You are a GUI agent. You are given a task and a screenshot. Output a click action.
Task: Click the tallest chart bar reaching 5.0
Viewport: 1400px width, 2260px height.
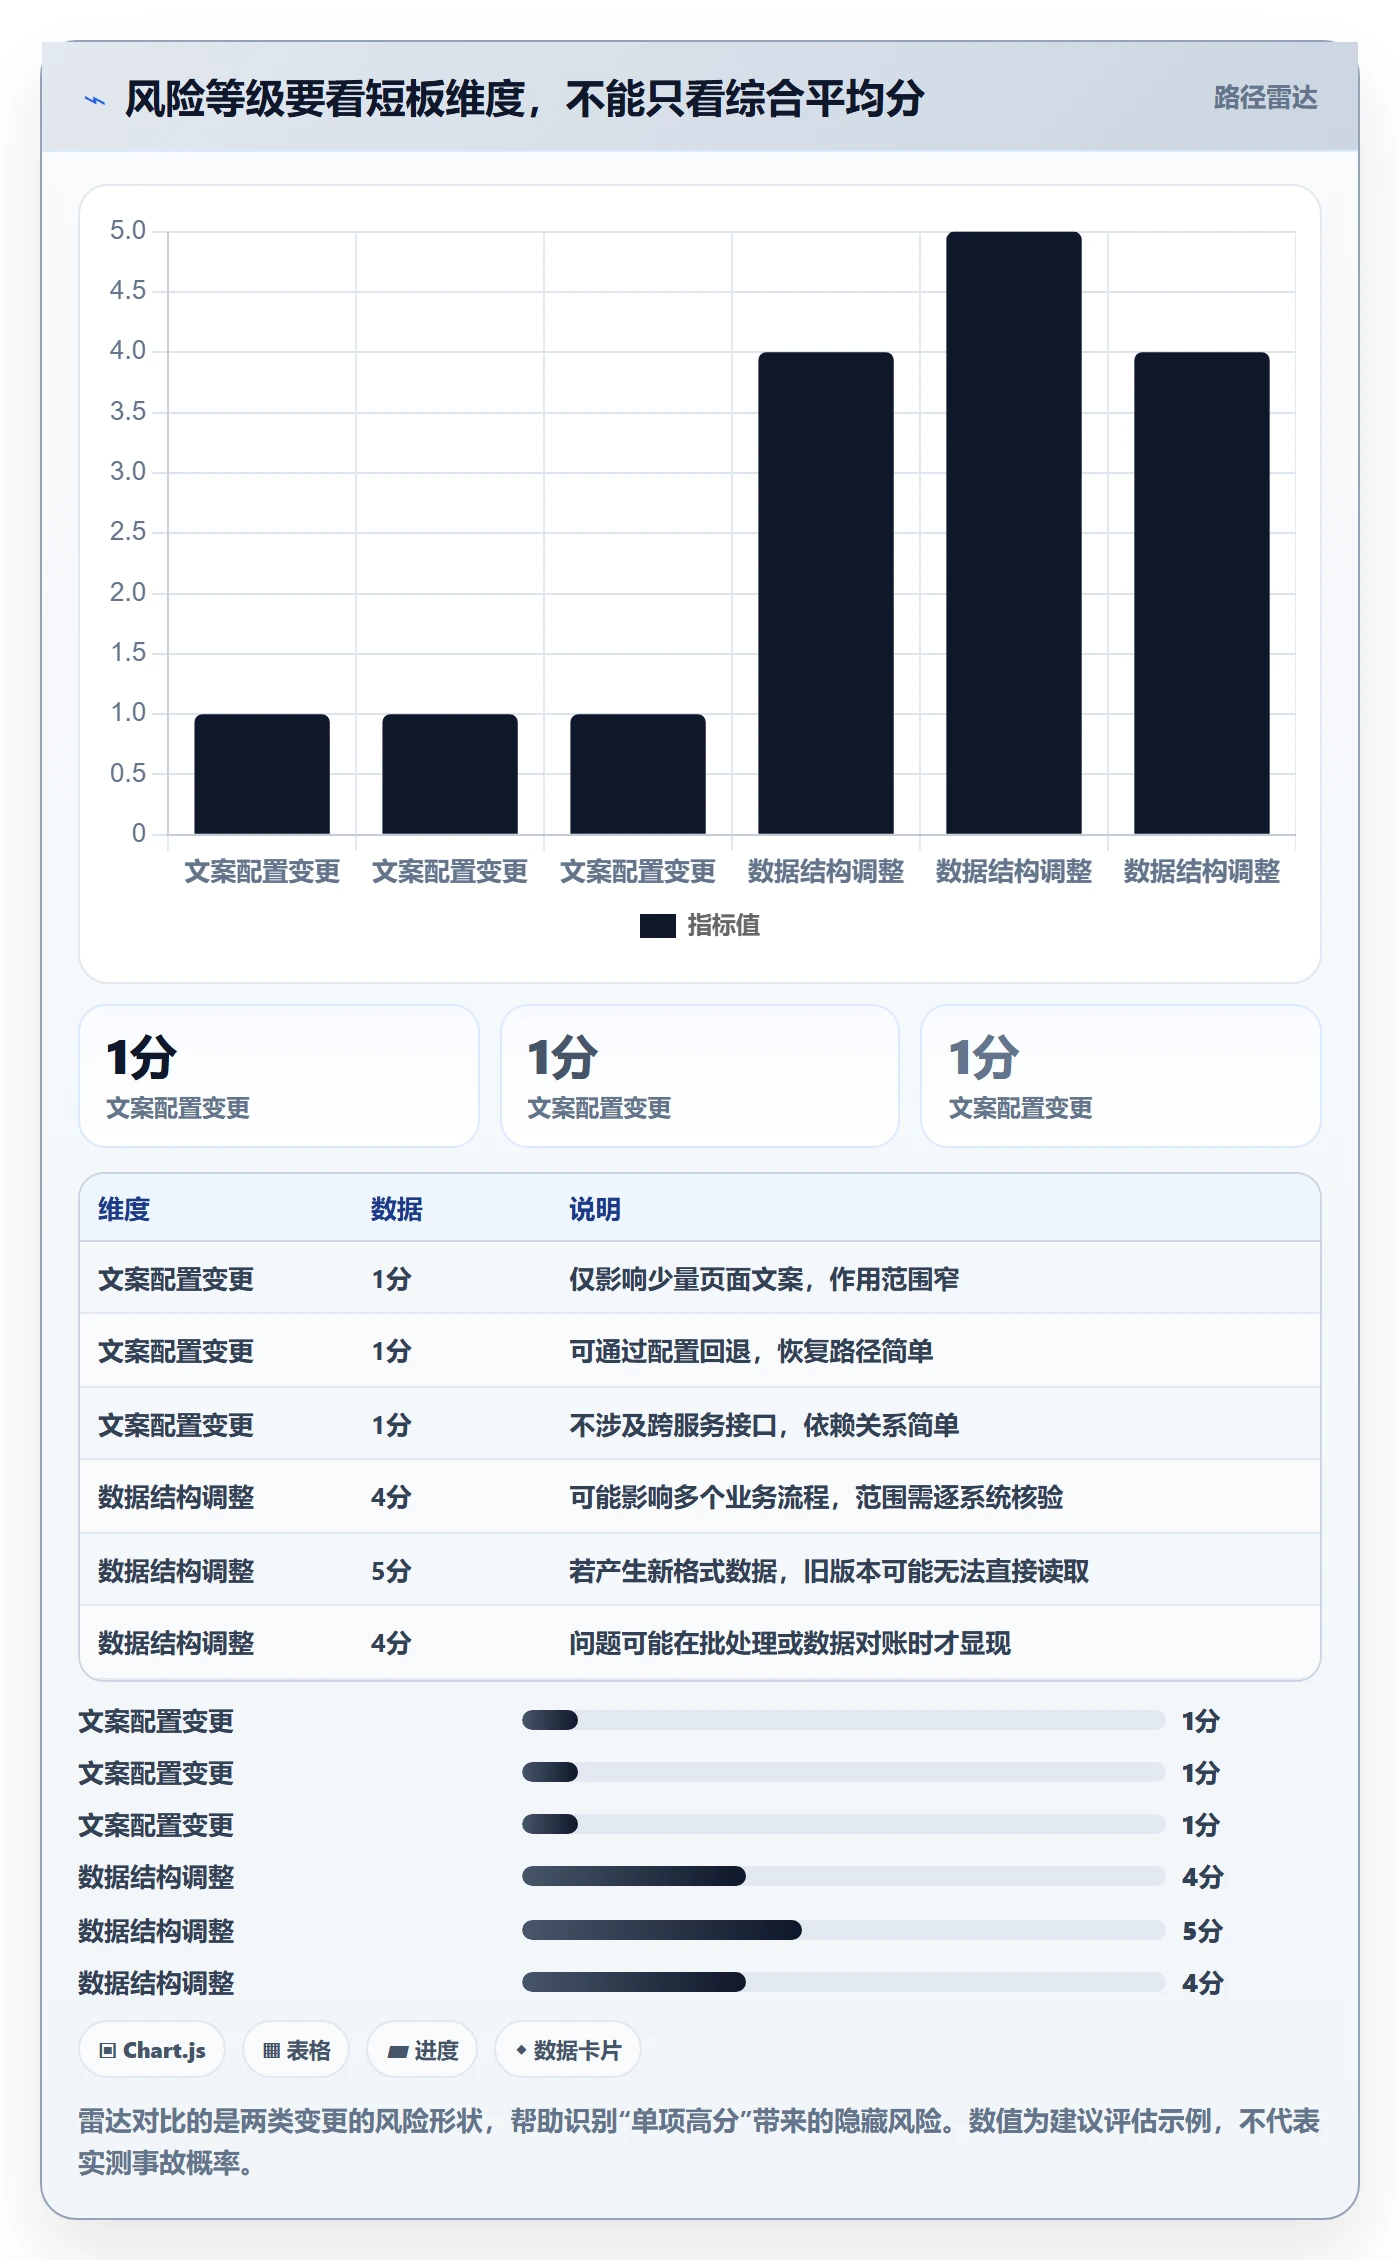coord(1013,532)
